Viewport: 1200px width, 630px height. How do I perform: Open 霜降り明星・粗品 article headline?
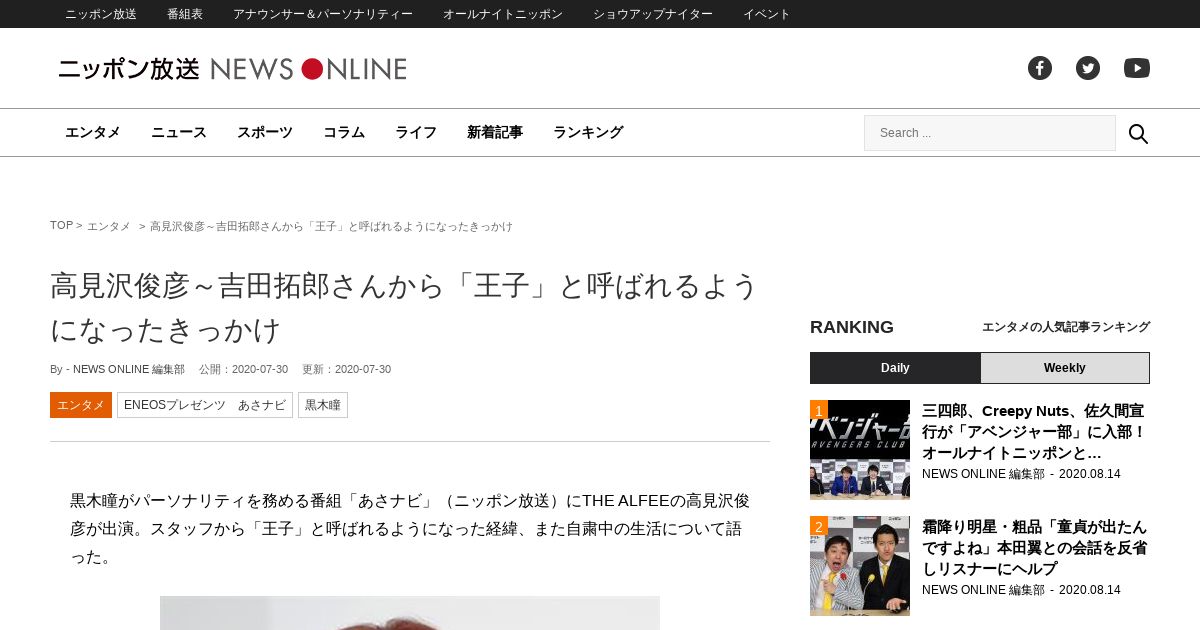coord(1034,548)
